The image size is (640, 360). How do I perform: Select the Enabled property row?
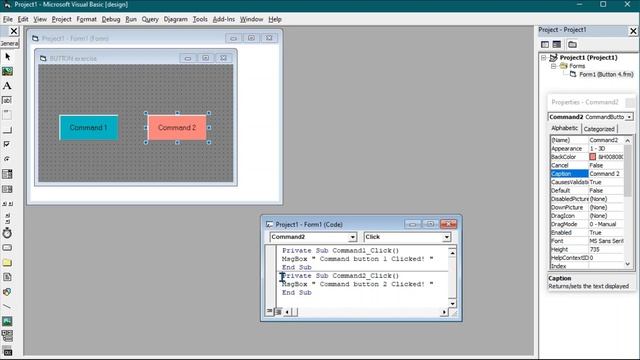[x=587, y=233]
